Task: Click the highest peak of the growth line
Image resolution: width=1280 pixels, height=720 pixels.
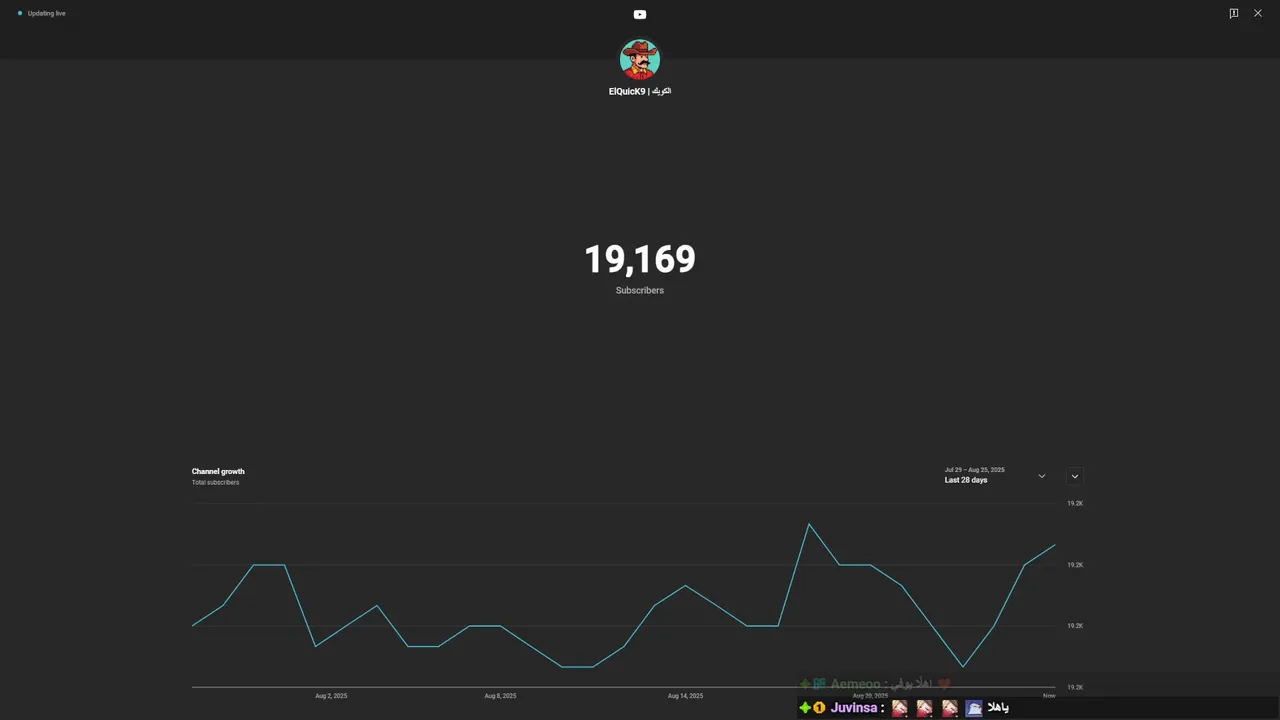Action: click(809, 524)
